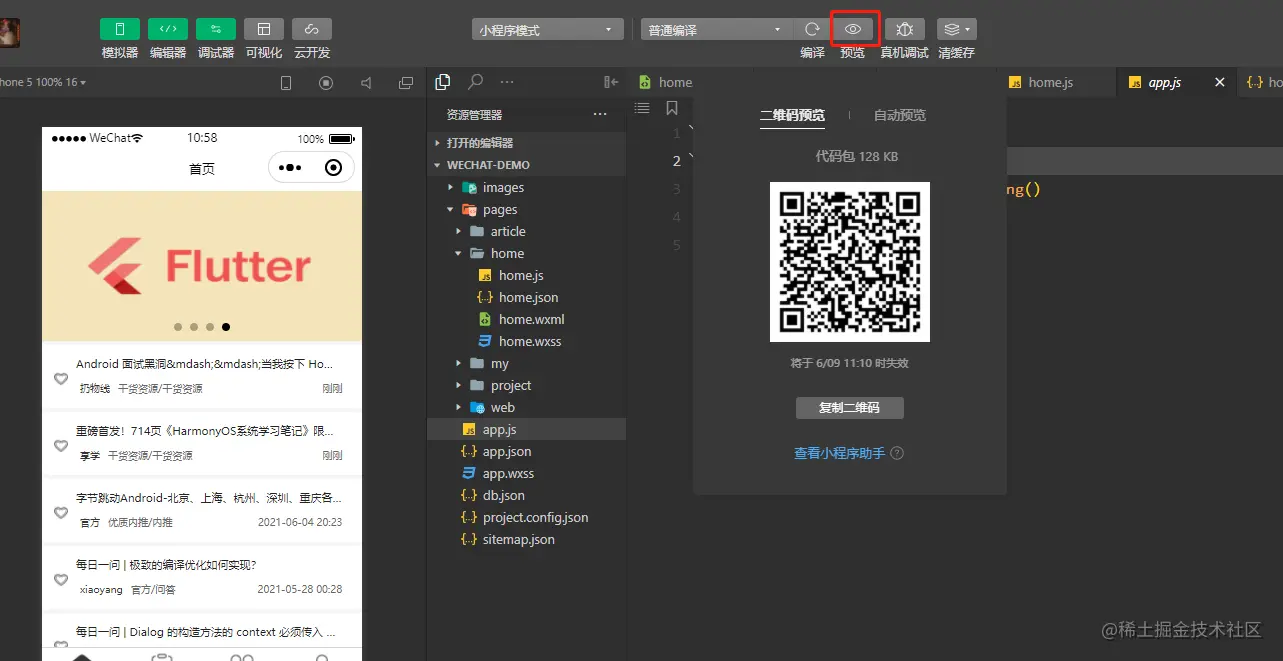Viewport: 1283px width, 661px height.
Task: Expand the web folder
Action: click(x=526, y=407)
